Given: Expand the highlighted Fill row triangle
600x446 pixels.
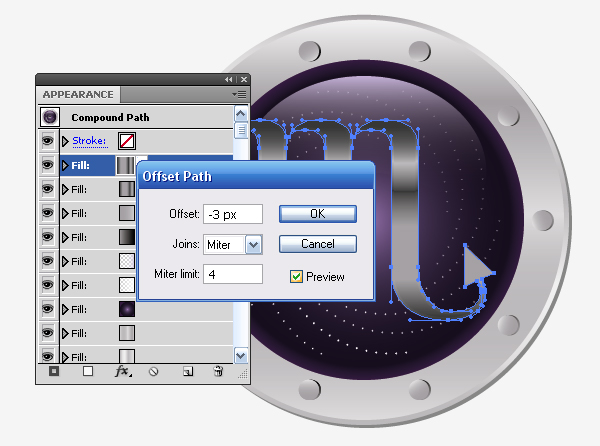Looking at the screenshot, I should pos(65,165).
